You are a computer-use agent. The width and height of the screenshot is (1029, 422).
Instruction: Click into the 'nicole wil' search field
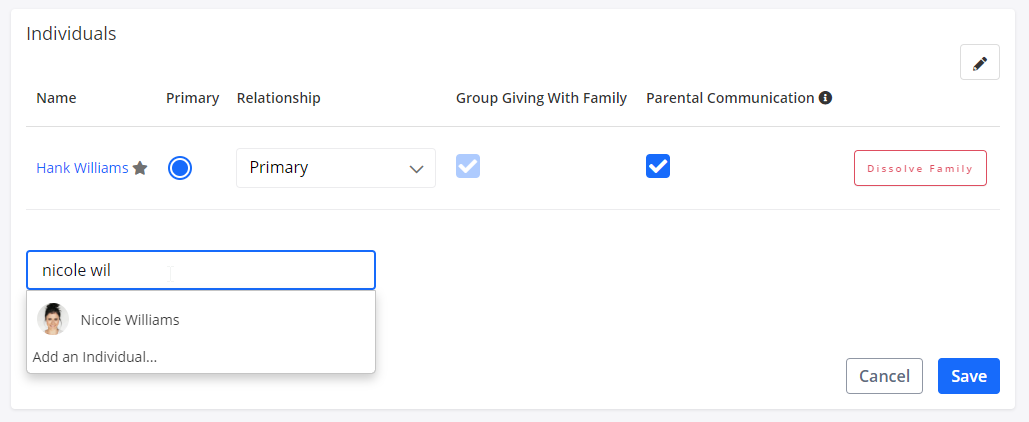tap(200, 270)
